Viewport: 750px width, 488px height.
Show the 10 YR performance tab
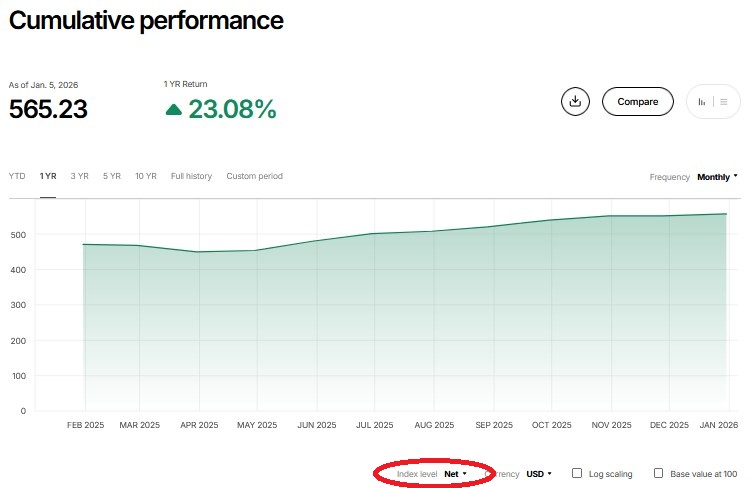pyautogui.click(x=145, y=176)
